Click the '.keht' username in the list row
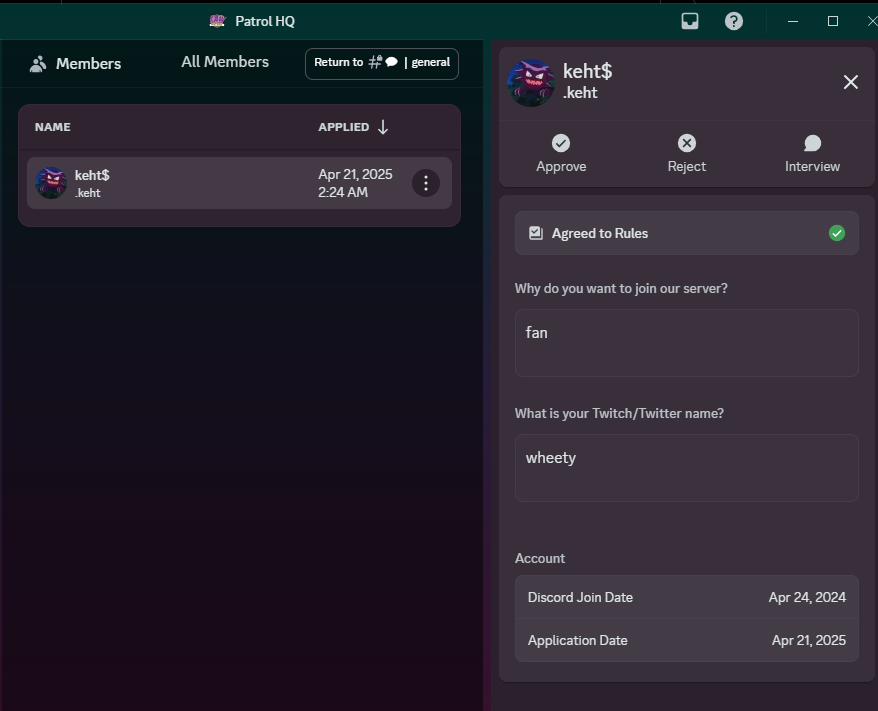Viewport: 878px width, 711px height. click(x=88, y=193)
